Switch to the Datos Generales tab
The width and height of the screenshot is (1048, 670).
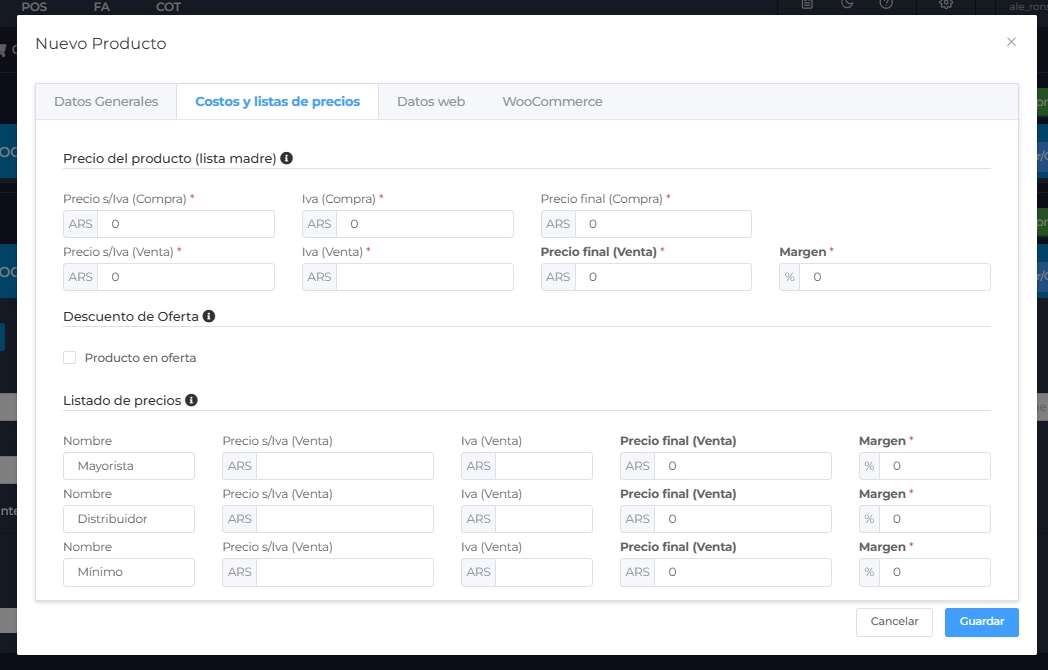[x=106, y=102]
